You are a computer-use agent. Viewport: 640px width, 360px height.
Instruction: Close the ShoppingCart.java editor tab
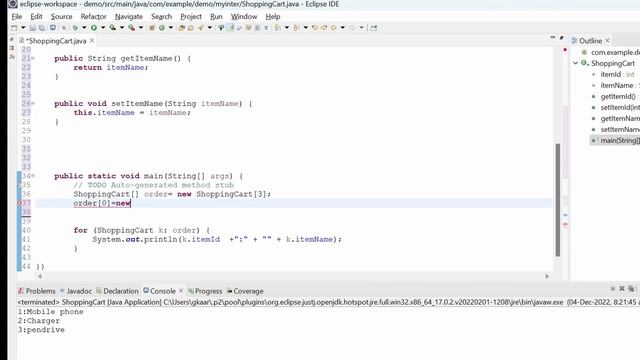(92, 40)
